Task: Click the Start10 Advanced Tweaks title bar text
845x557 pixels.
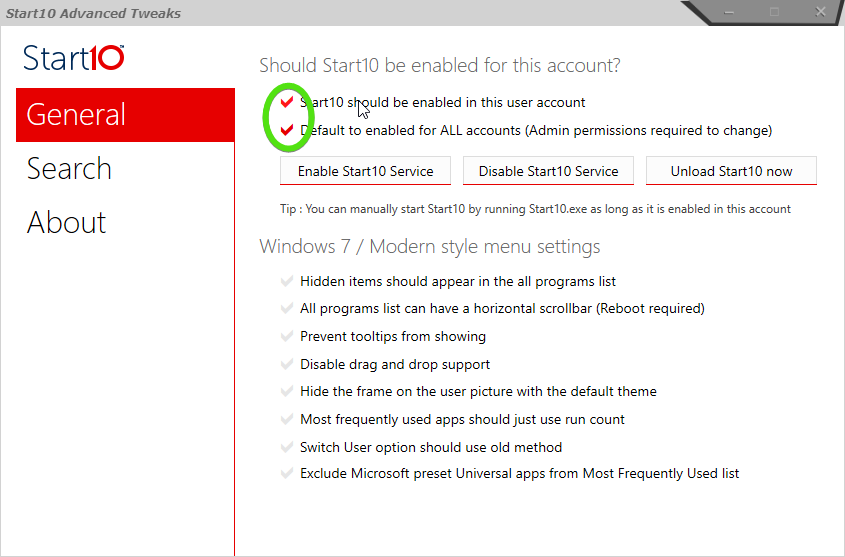Action: pos(93,13)
